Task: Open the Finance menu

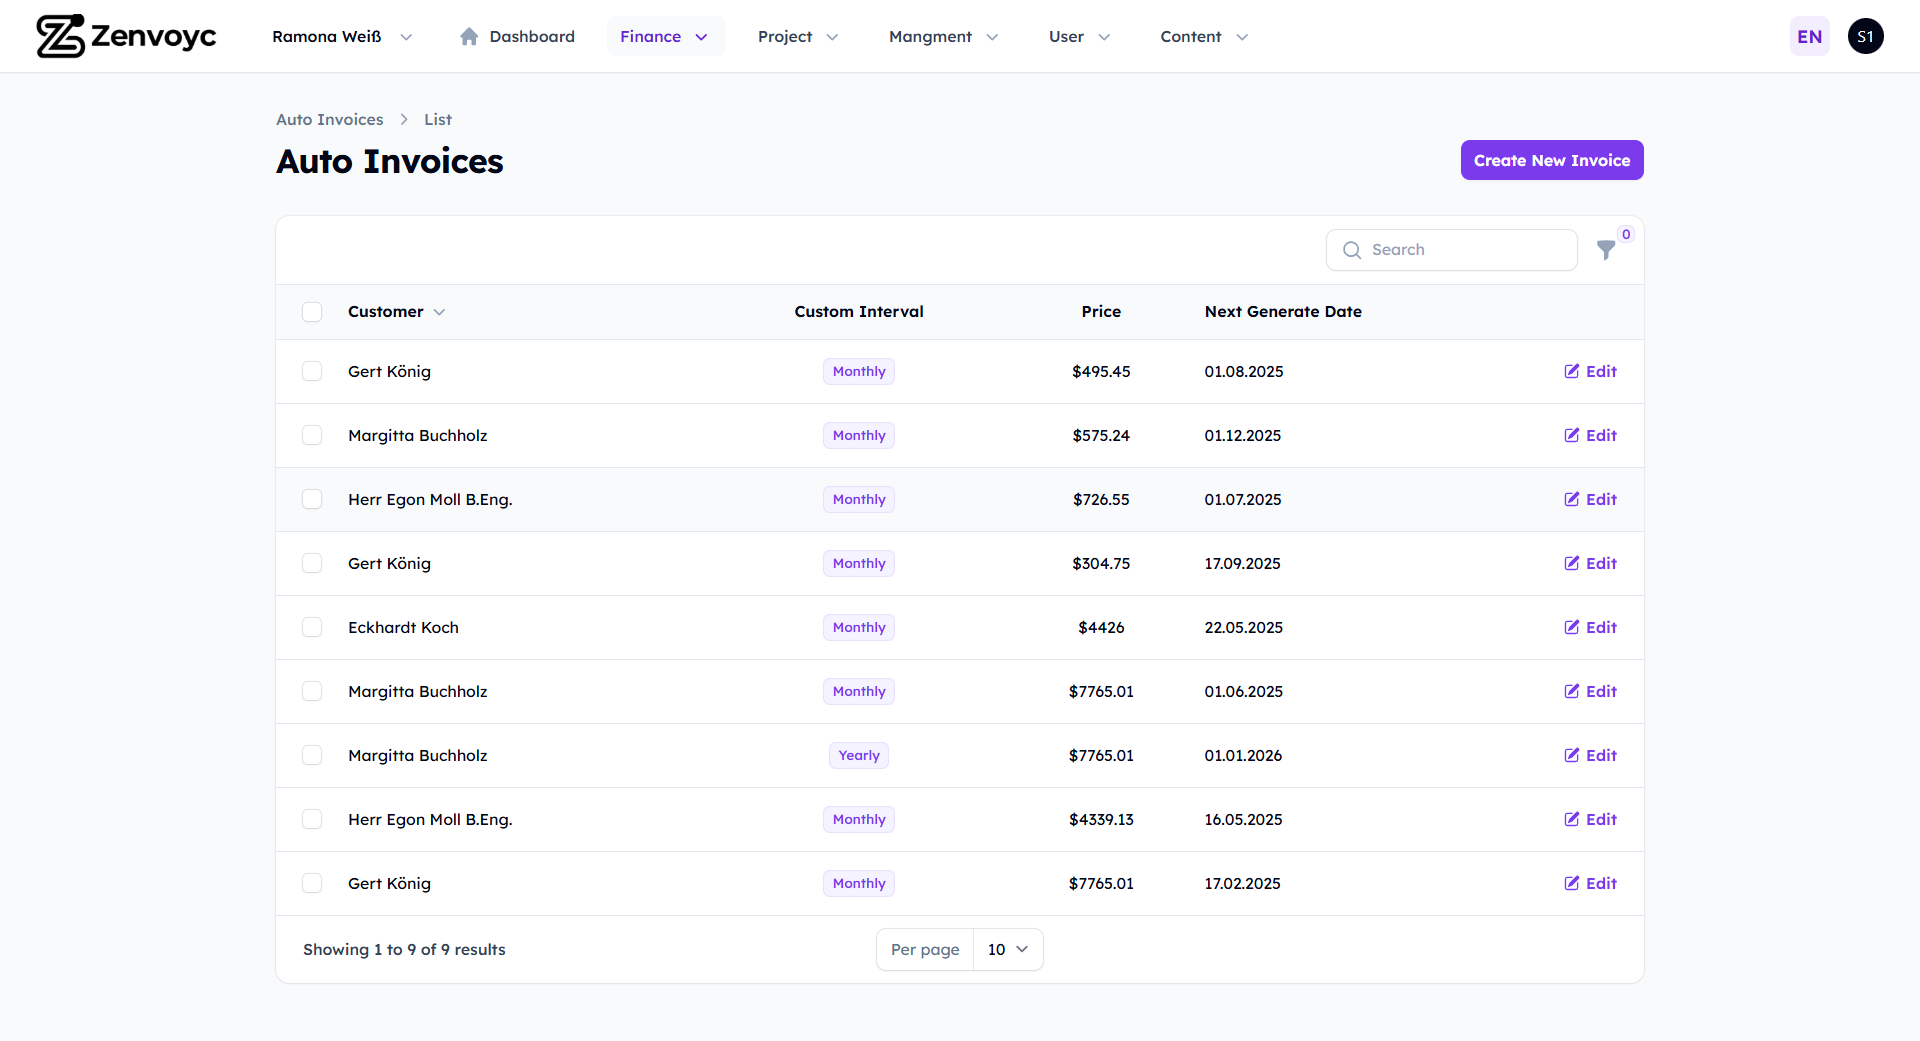Action: [x=664, y=37]
